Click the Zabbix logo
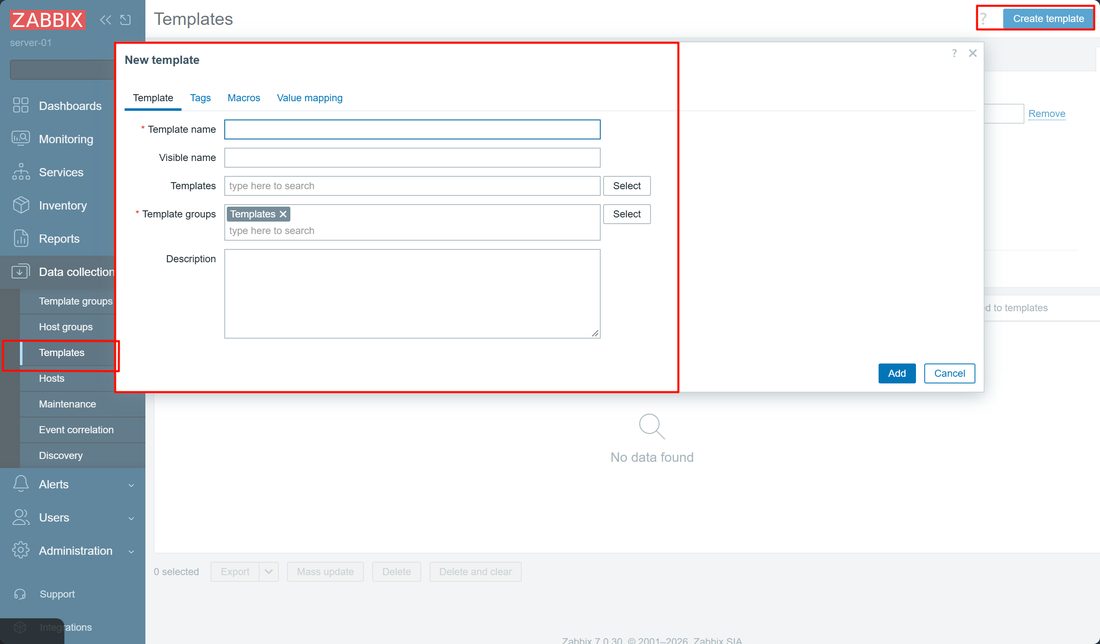 click(x=47, y=20)
